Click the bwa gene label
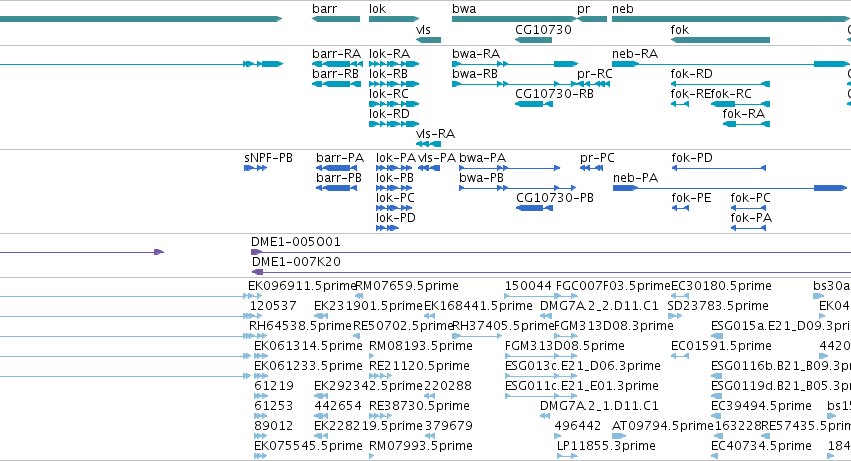 pos(464,9)
